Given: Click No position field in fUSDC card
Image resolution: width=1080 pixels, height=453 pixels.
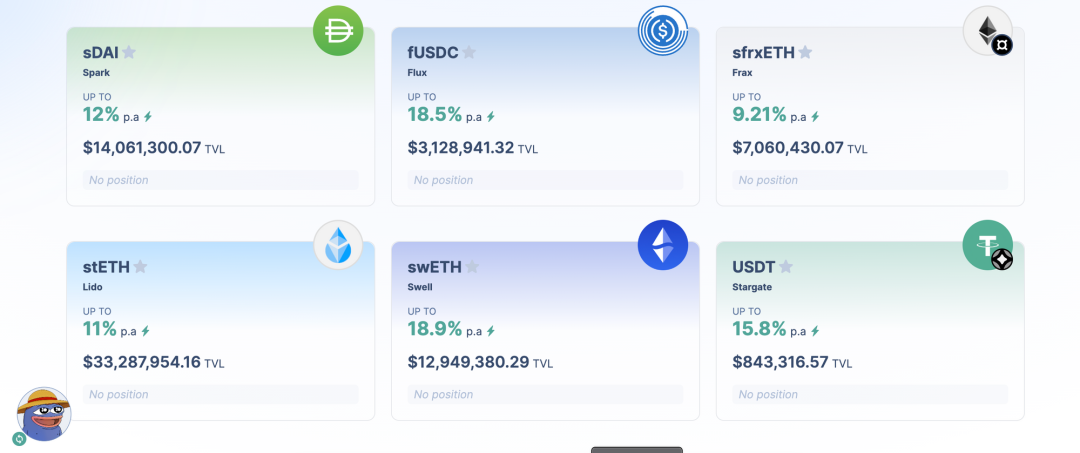Looking at the screenshot, I should [545, 180].
